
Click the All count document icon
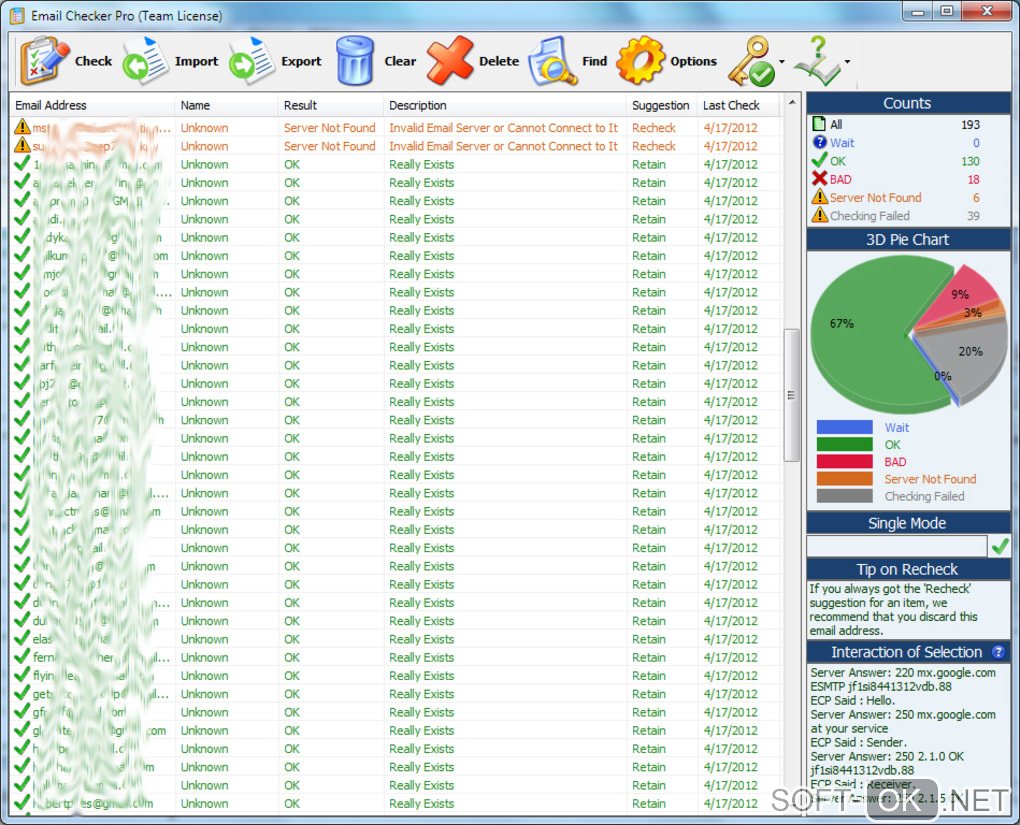coord(819,124)
